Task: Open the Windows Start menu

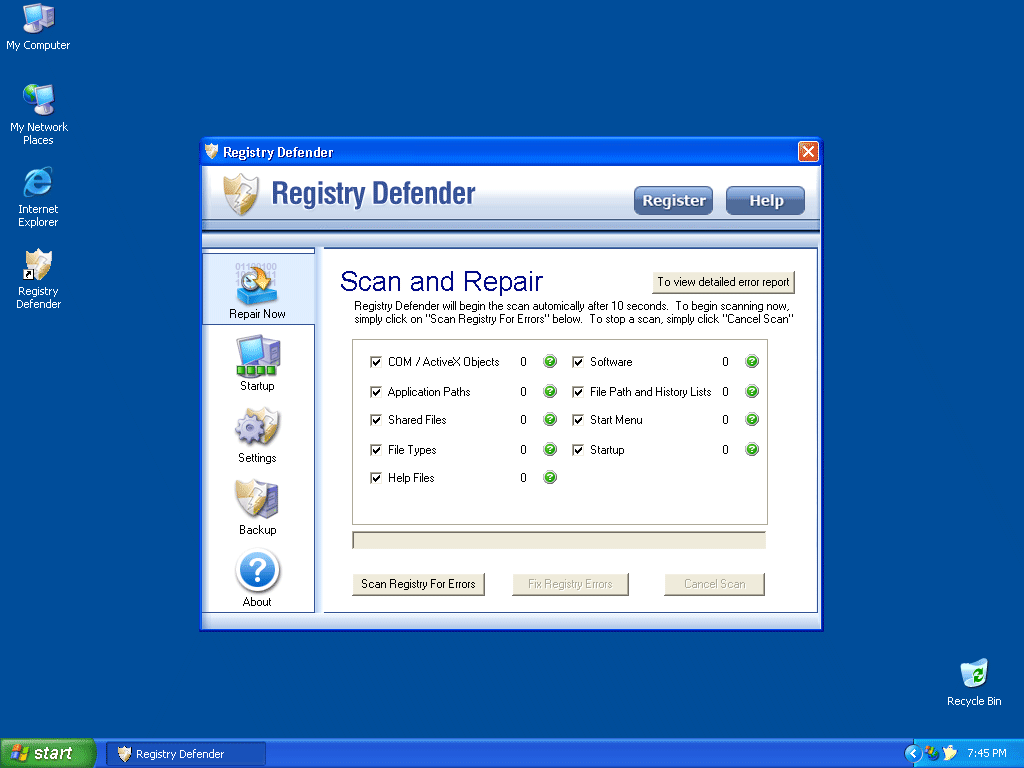Action: click(x=48, y=753)
